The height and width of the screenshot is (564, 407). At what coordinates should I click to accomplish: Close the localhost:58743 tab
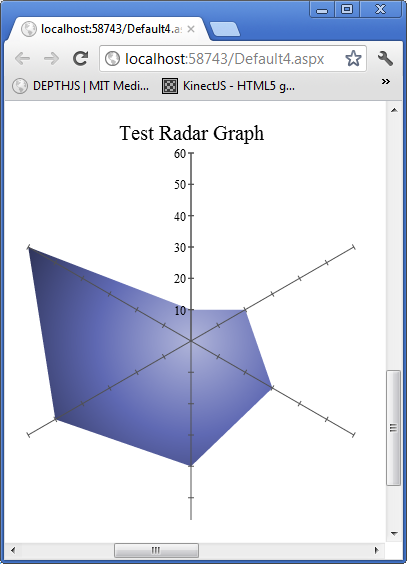191,29
